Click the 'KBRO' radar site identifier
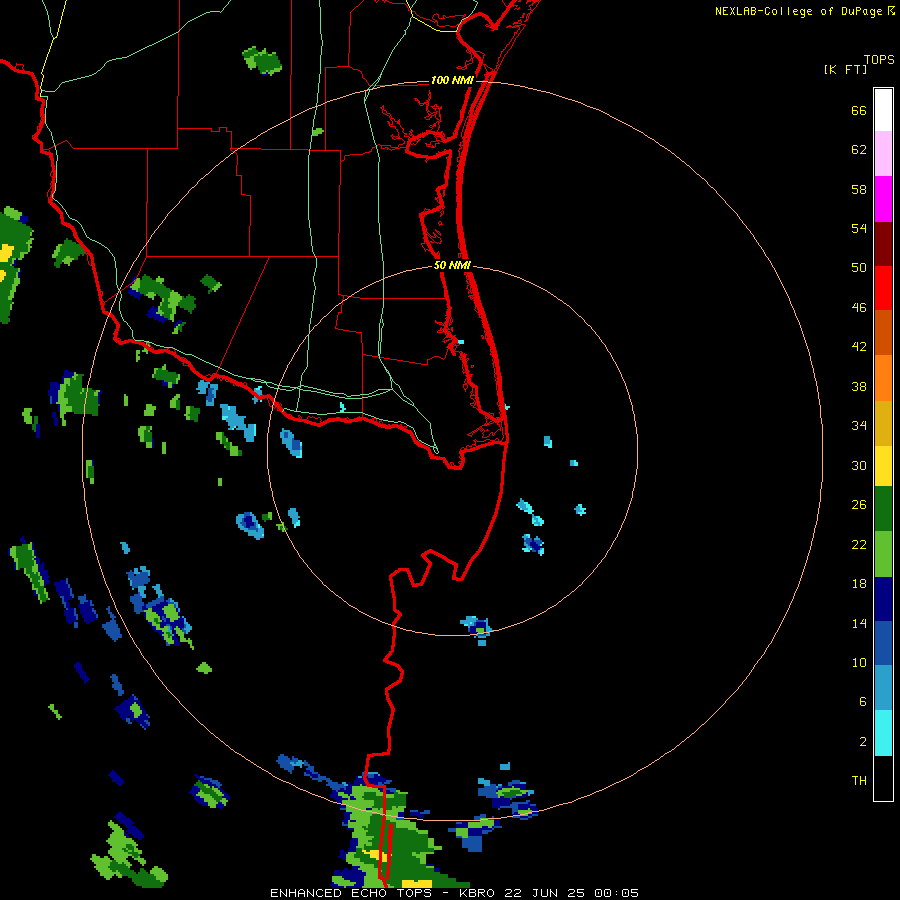Image resolution: width=900 pixels, height=900 pixels. coord(479,893)
